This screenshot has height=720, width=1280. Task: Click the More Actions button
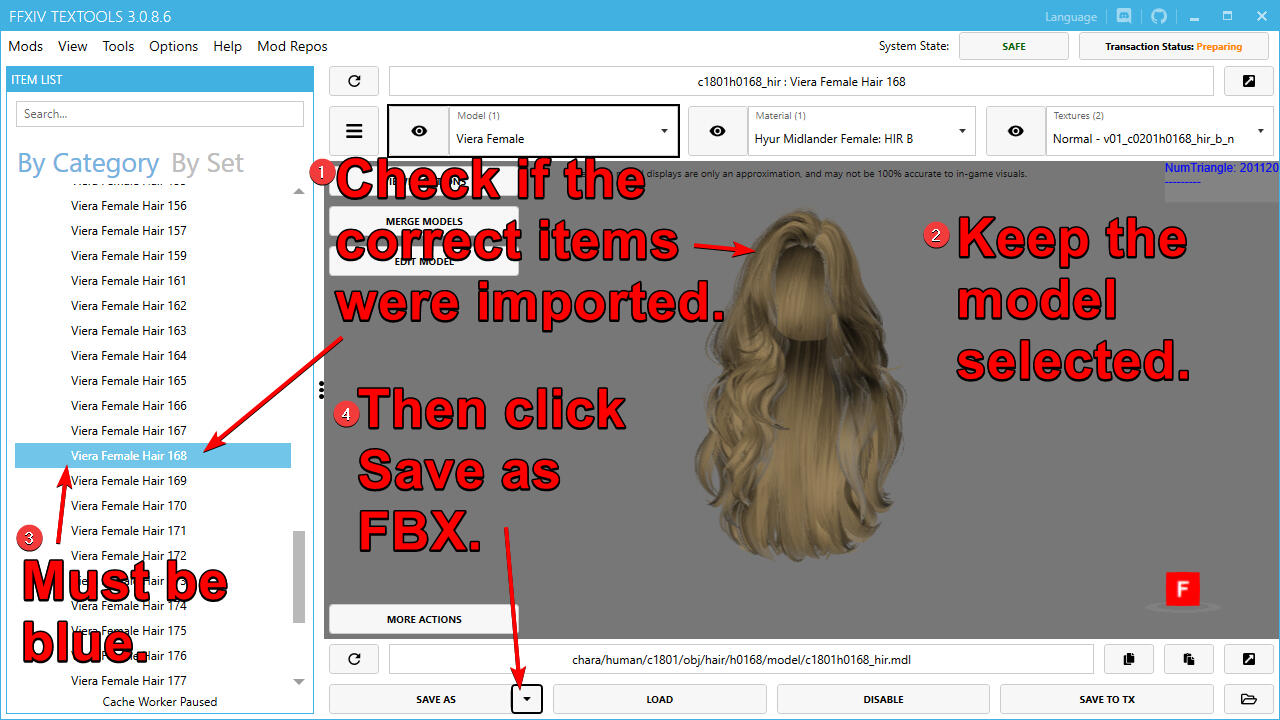pos(424,619)
